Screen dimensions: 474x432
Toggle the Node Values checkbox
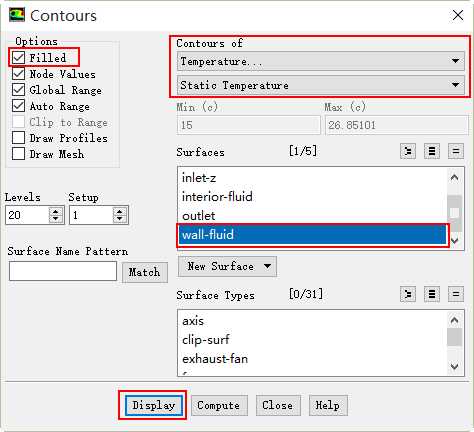[x=18, y=74]
